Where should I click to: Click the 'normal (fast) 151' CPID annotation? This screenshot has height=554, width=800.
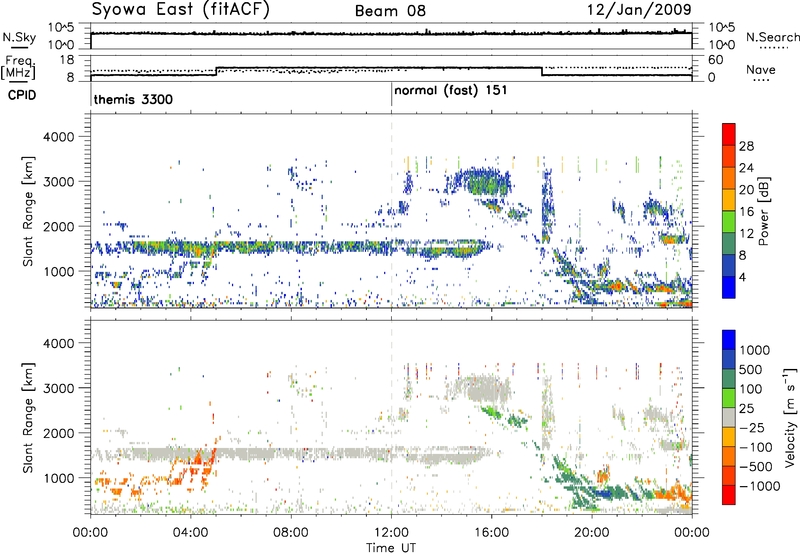(x=451, y=91)
